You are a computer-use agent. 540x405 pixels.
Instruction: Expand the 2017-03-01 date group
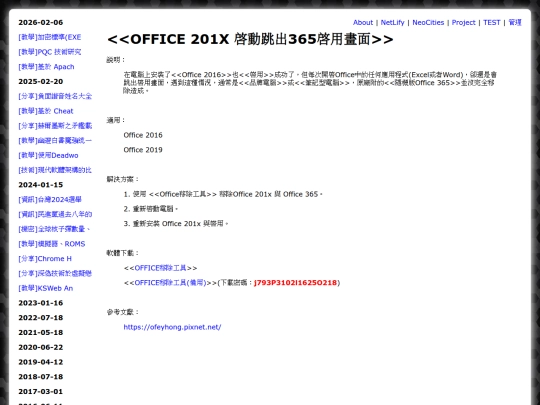pyautogui.click(x=41, y=392)
